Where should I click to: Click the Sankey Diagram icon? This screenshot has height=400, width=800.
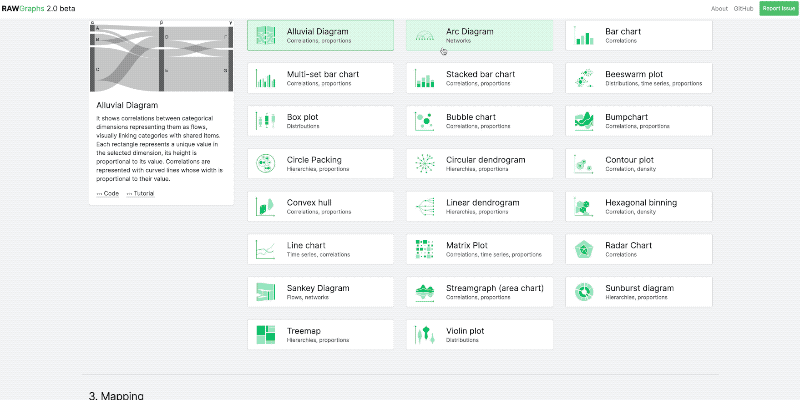click(x=265, y=292)
